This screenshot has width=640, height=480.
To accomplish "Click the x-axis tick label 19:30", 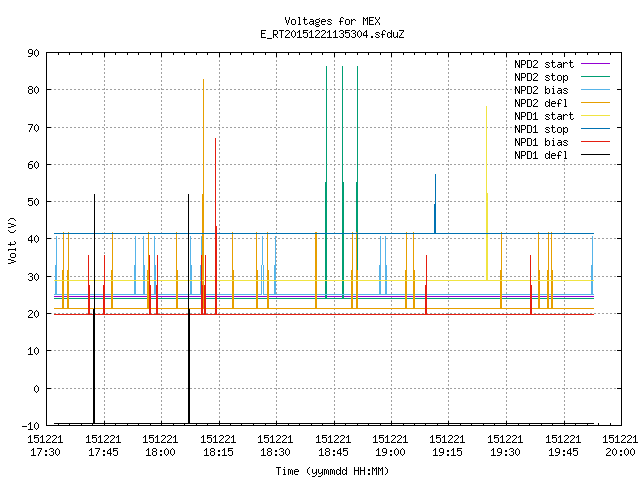I will tap(506, 452).
